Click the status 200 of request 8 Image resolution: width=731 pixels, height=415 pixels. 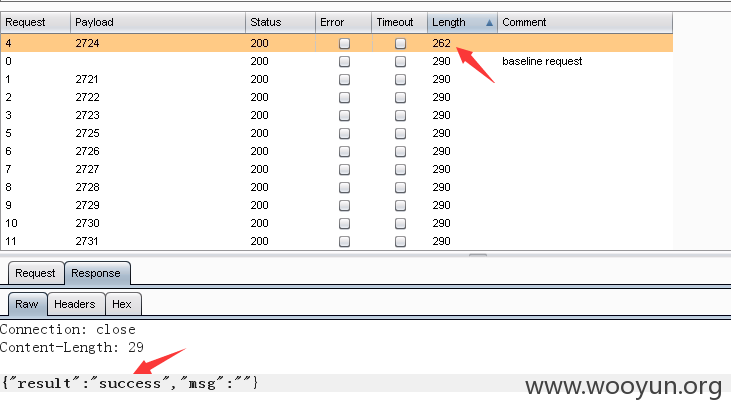pos(259,187)
